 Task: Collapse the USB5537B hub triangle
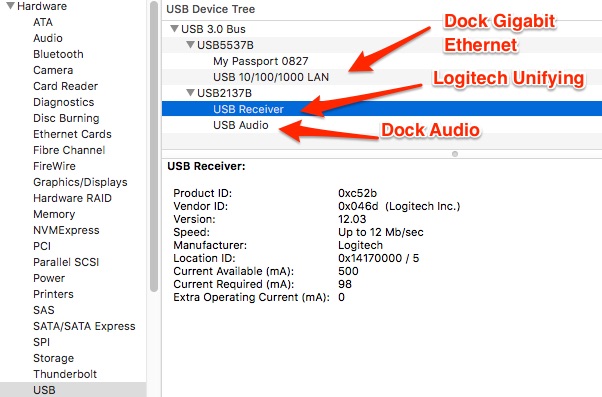click(190, 45)
